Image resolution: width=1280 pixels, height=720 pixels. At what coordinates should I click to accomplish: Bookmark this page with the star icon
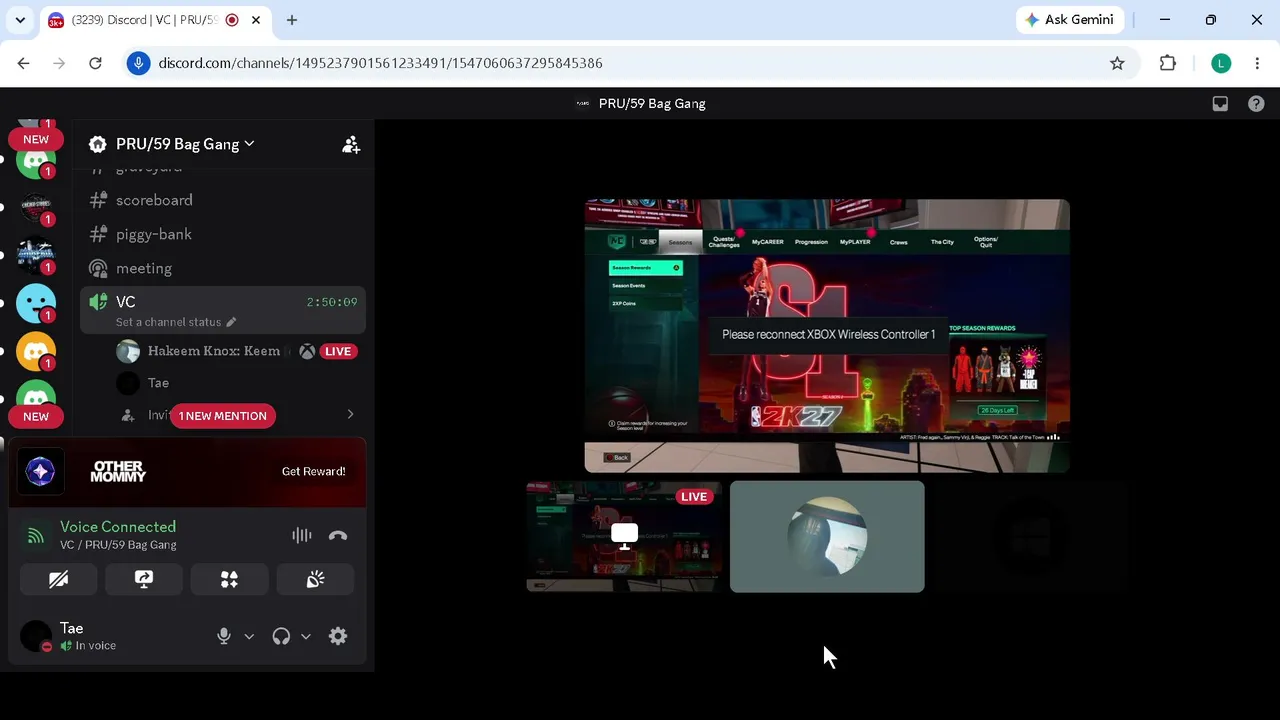(x=1117, y=63)
